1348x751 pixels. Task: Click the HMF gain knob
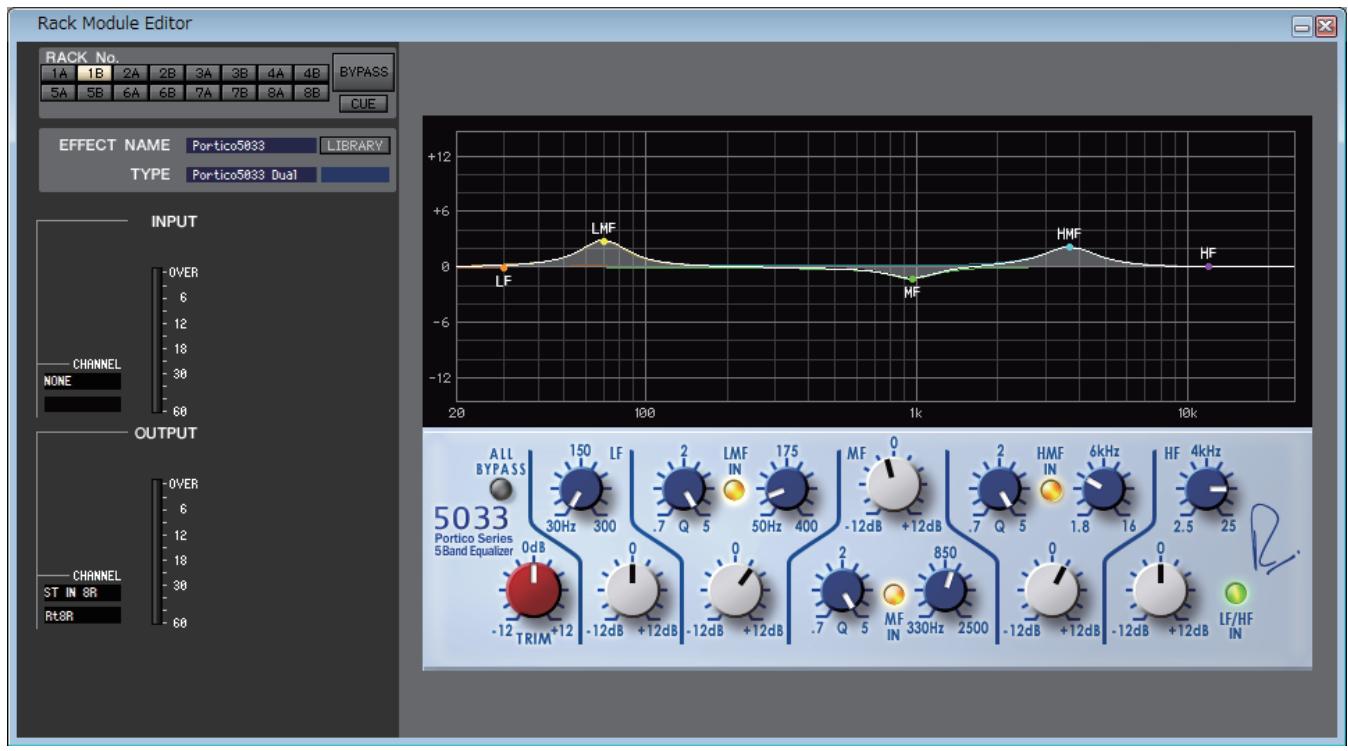coord(1052,591)
